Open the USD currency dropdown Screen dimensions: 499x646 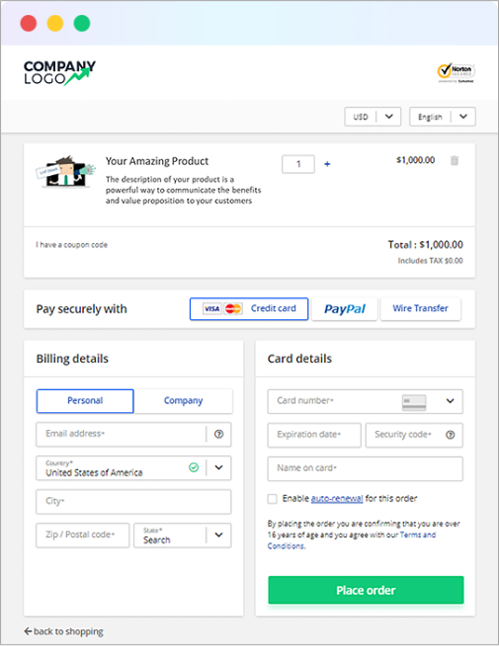[372, 117]
